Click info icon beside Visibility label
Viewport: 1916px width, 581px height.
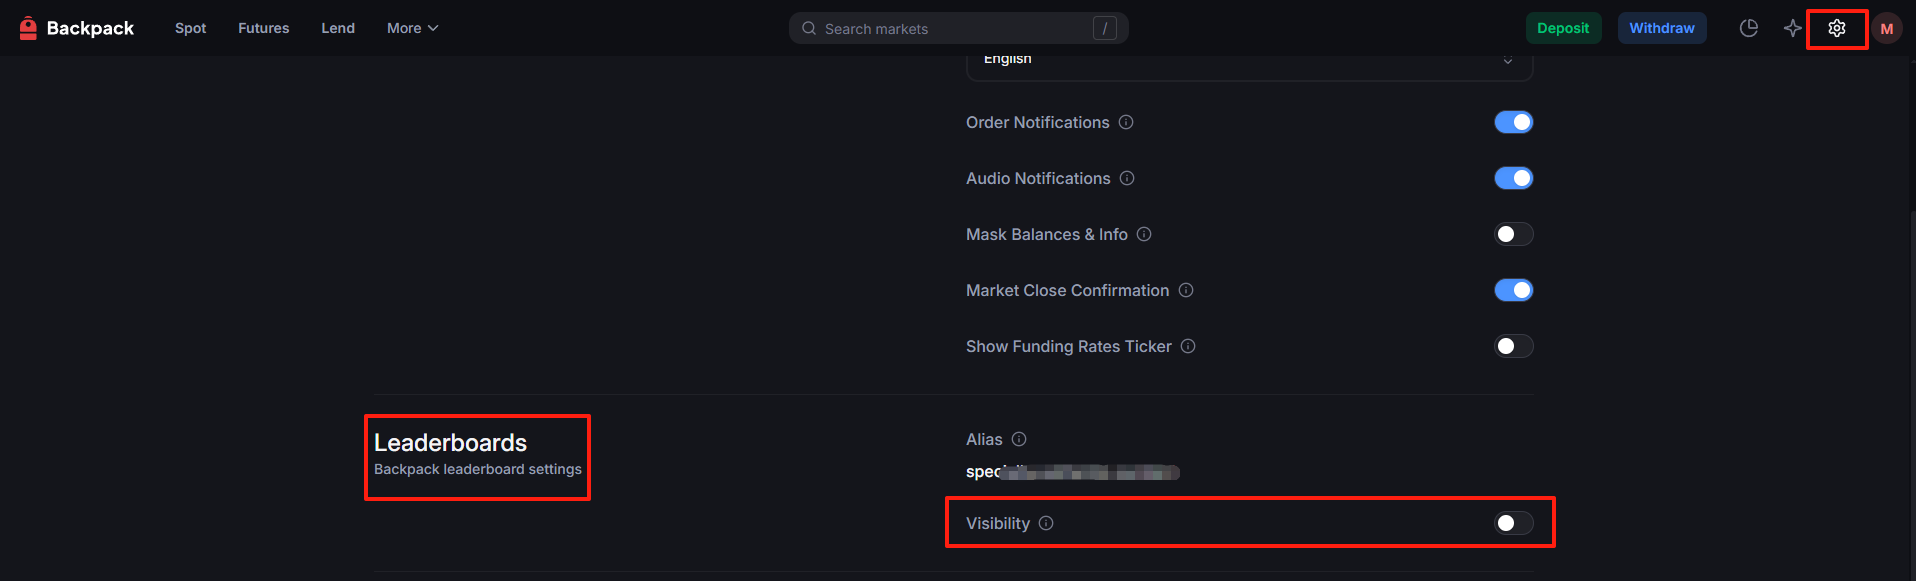(x=1046, y=523)
